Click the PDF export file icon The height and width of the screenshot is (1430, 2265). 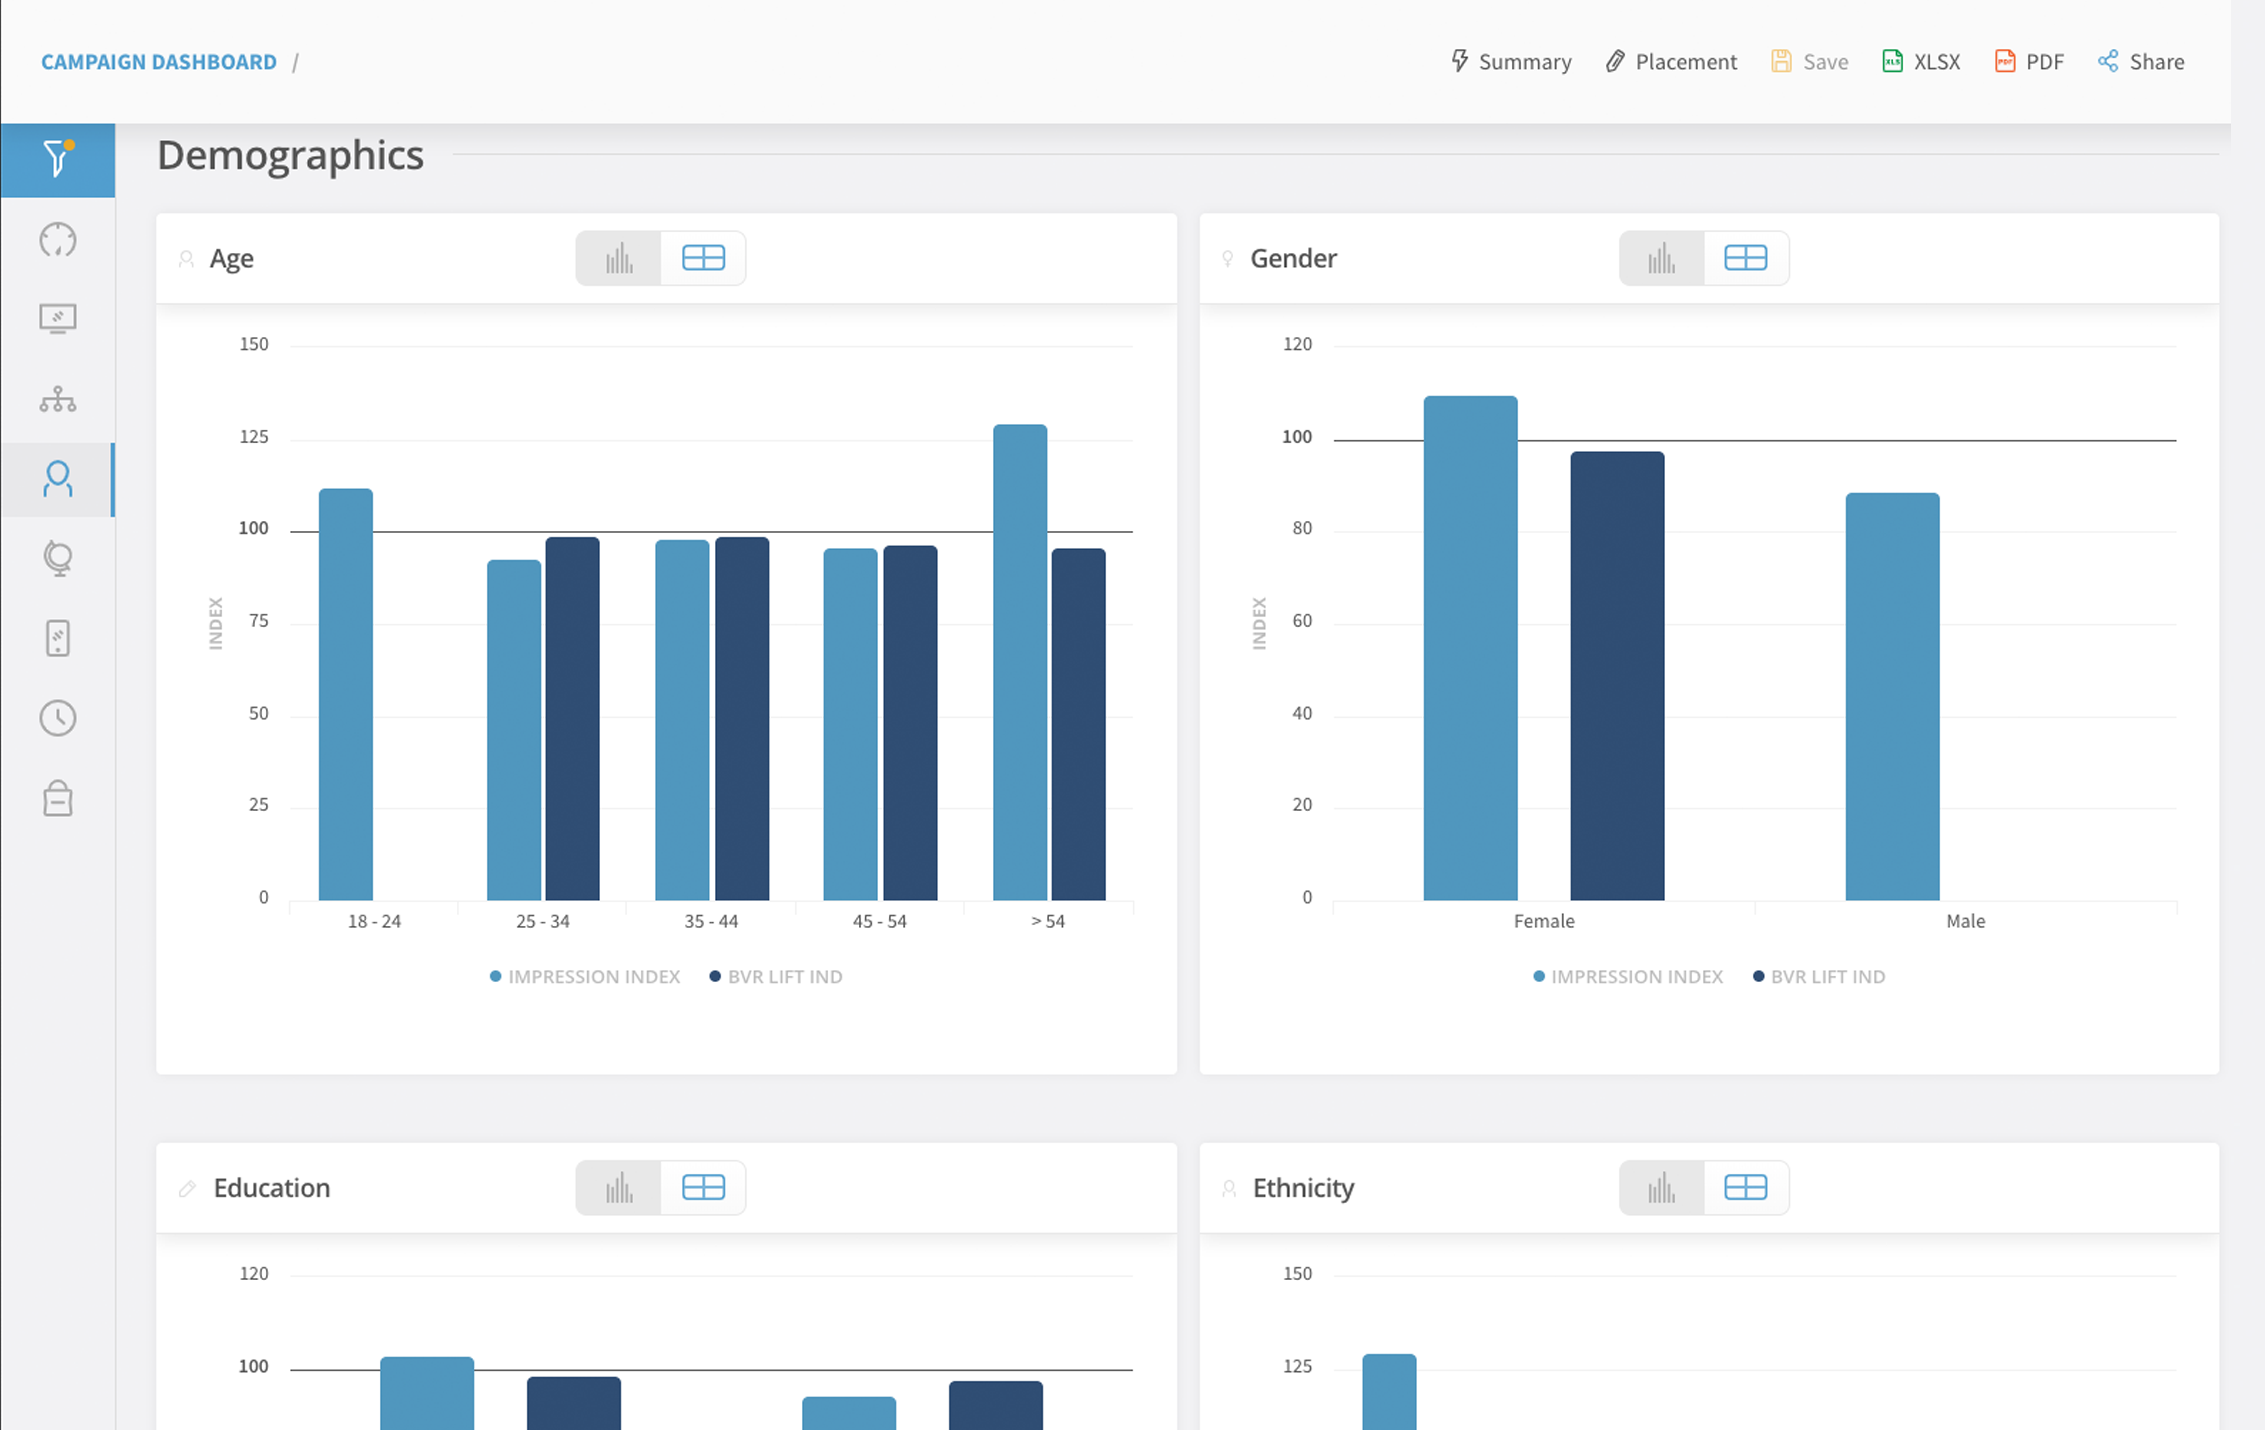click(x=2004, y=61)
